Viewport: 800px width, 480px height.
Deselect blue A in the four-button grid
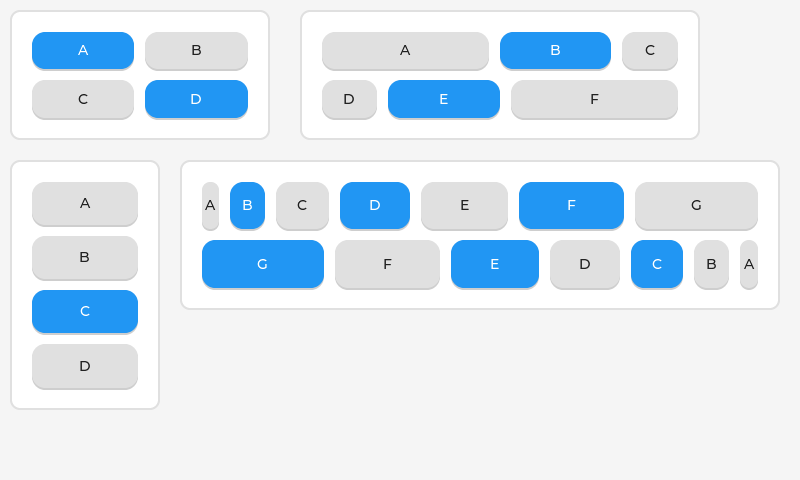pos(83,50)
